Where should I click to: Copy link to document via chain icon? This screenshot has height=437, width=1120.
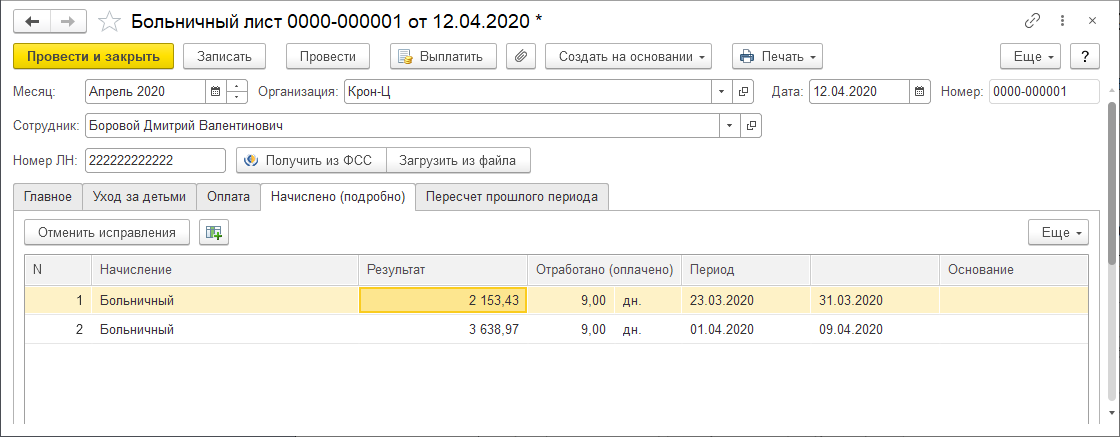(x=1033, y=21)
